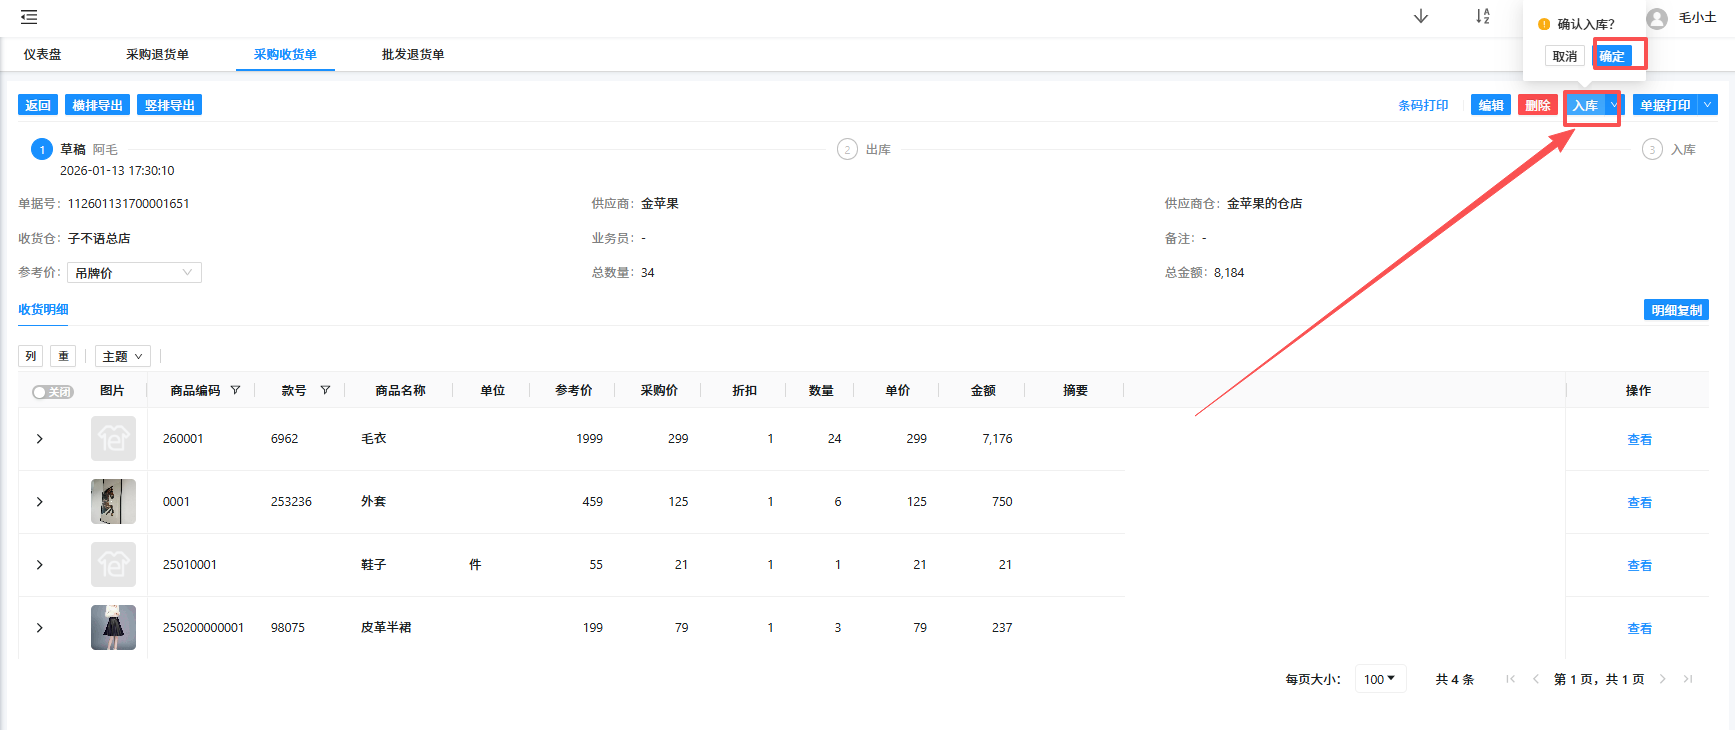Open the user avatar icon for 毛小土

click(x=1657, y=18)
